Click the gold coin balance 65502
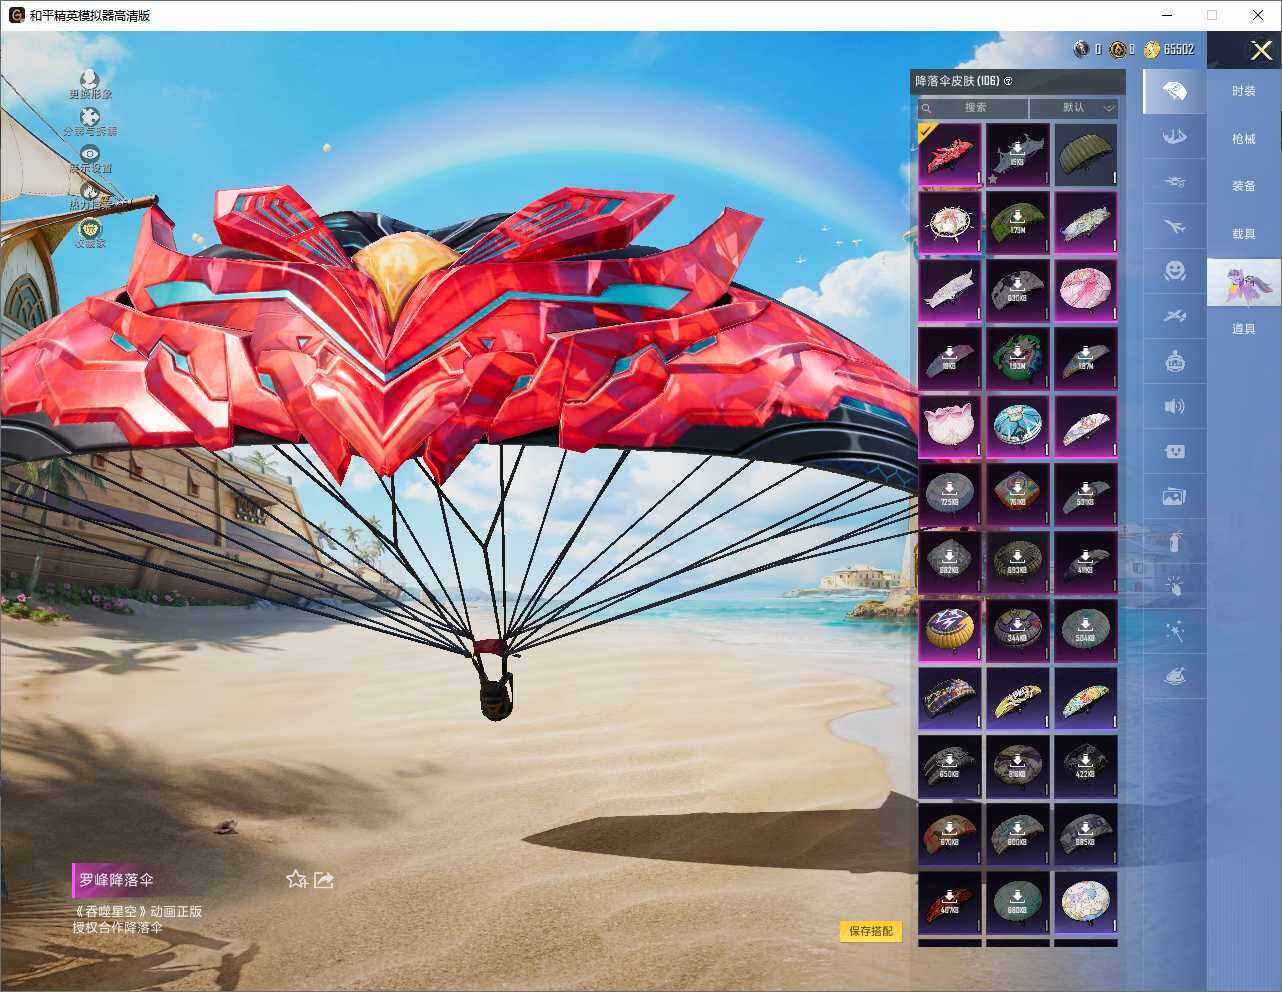Screen dimensions: 1282x992 pyautogui.click(x=1169, y=49)
